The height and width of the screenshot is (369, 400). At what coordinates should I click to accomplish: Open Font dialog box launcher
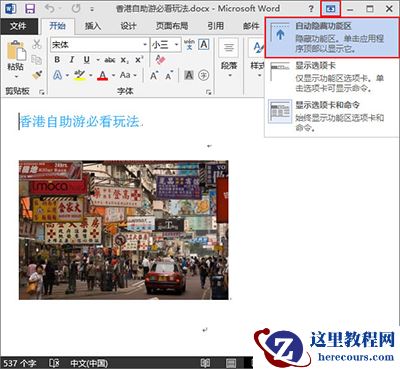(x=208, y=92)
